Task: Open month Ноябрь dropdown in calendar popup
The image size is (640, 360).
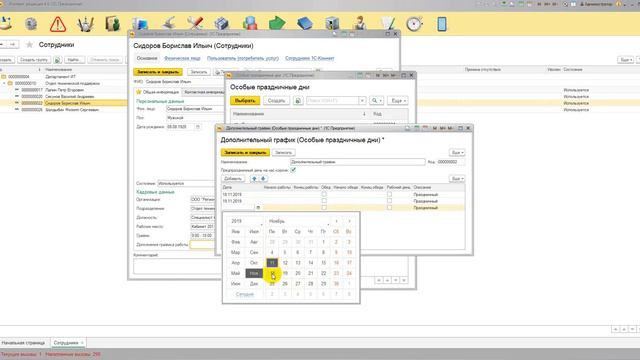Action: pyautogui.click(x=298, y=221)
